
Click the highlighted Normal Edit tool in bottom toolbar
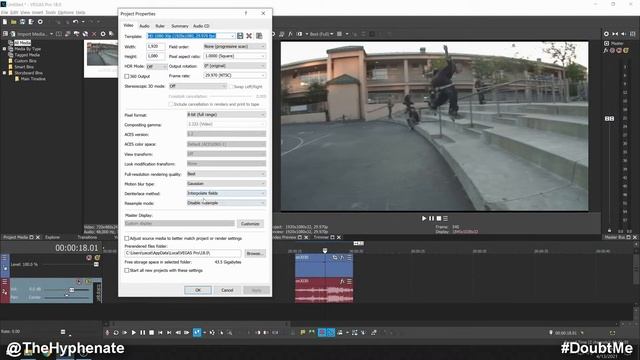197,333
